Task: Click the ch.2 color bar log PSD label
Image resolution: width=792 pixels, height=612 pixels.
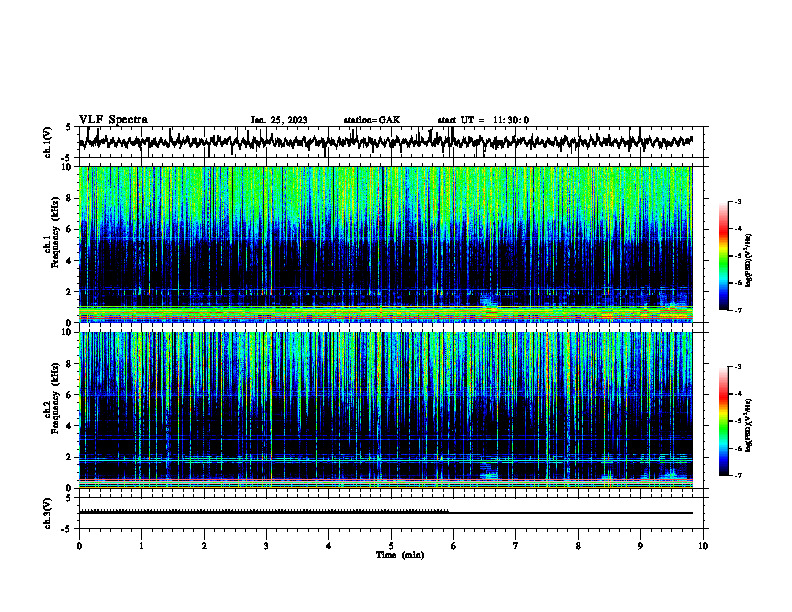Action: point(749,426)
